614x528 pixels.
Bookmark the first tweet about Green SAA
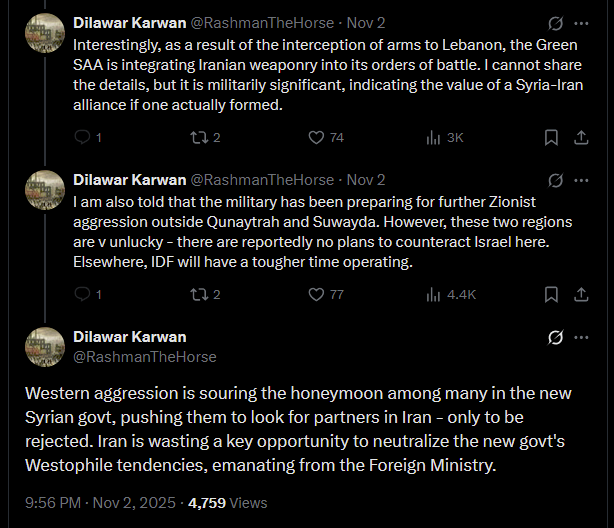point(550,137)
